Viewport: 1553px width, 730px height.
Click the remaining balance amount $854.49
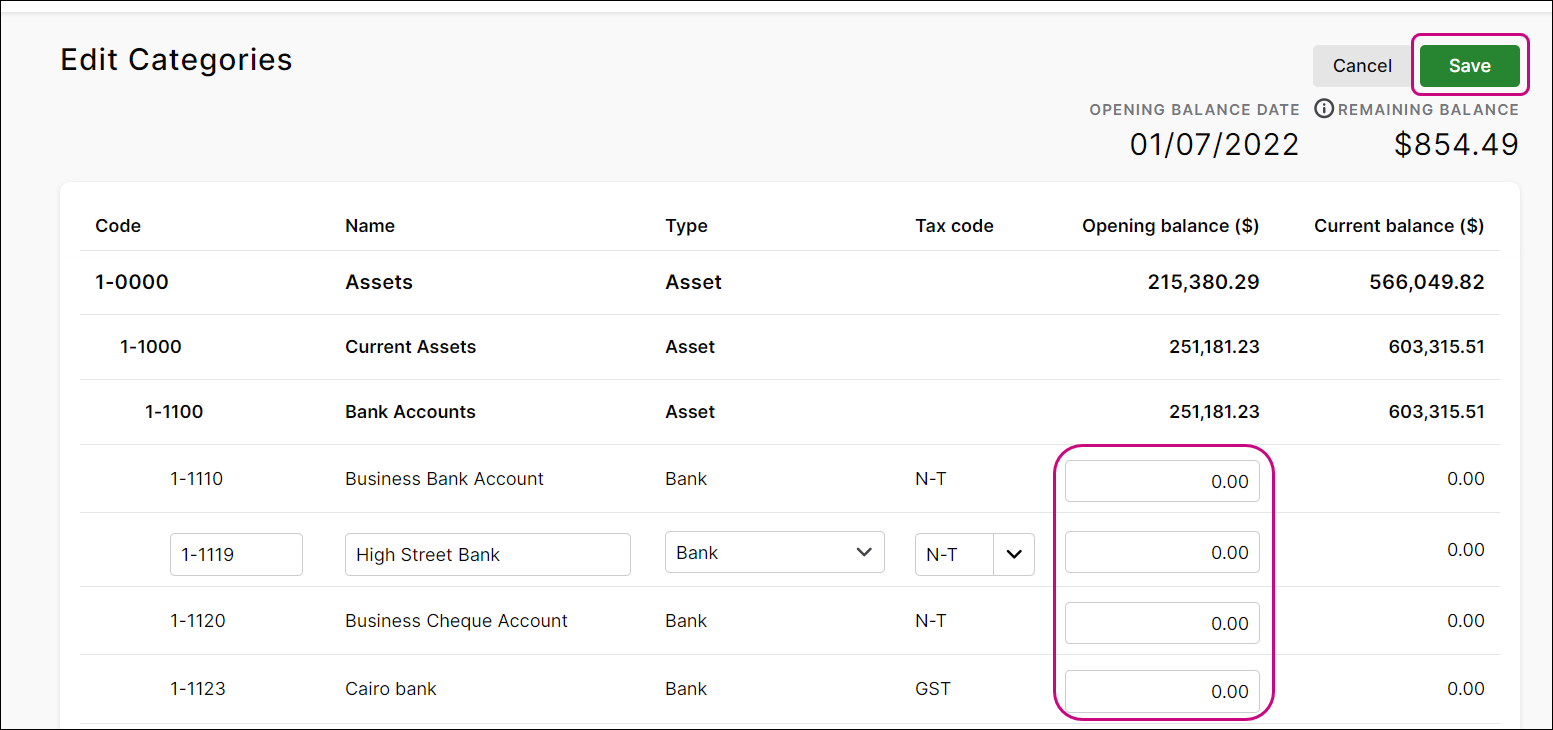coord(1456,144)
